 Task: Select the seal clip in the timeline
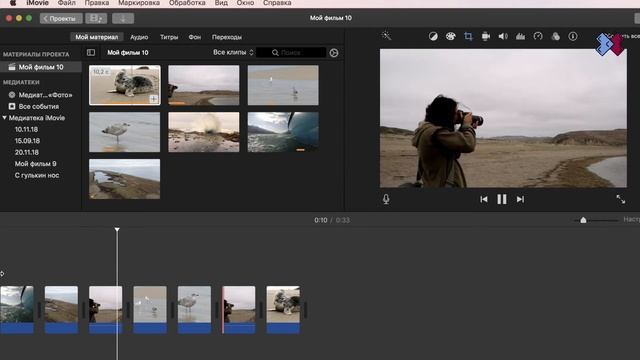[283, 310]
